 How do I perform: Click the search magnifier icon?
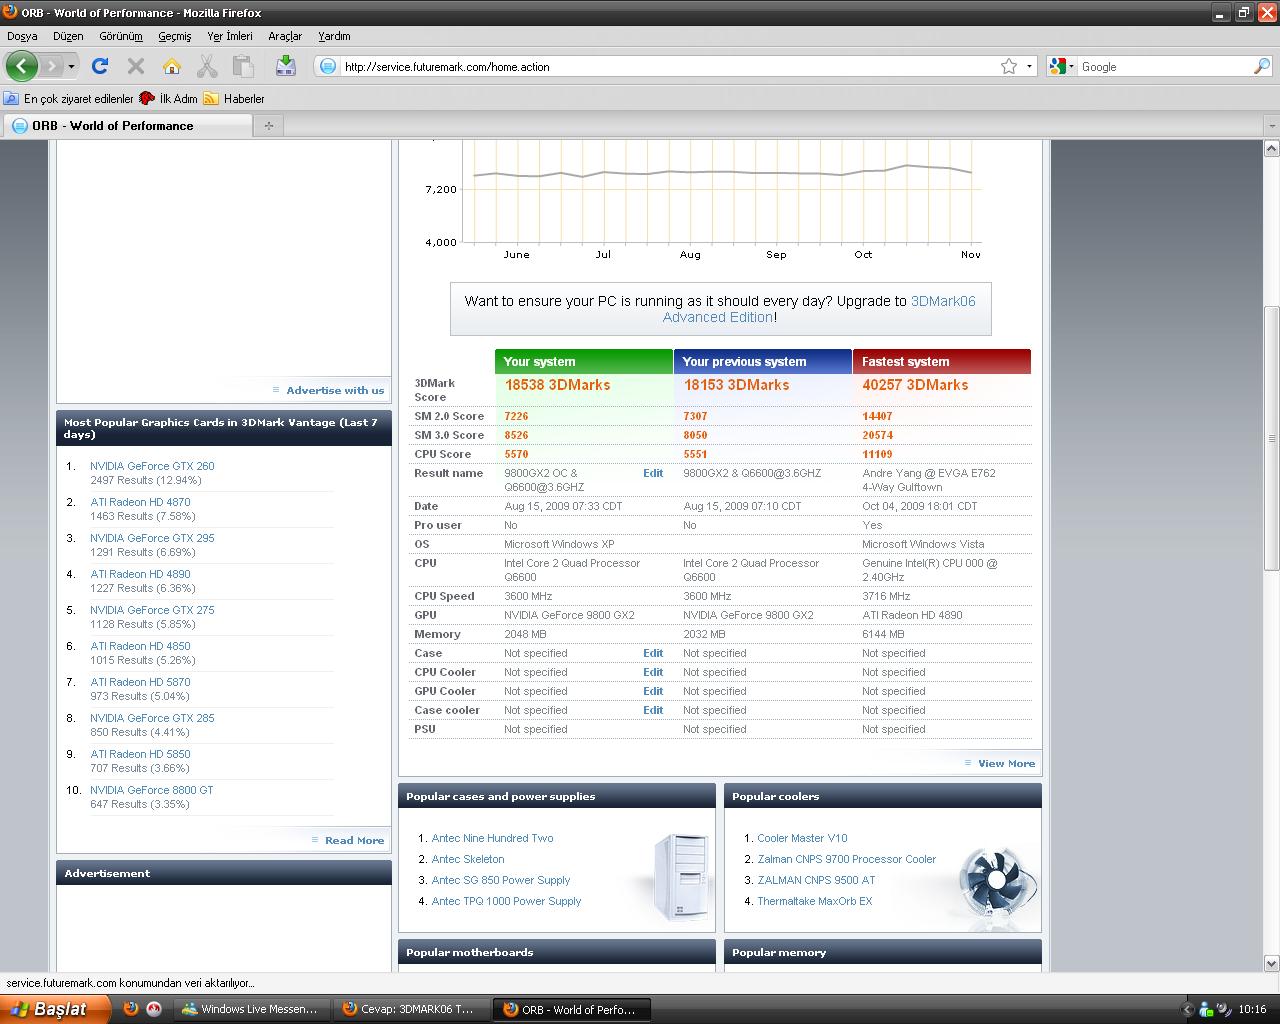1262,66
